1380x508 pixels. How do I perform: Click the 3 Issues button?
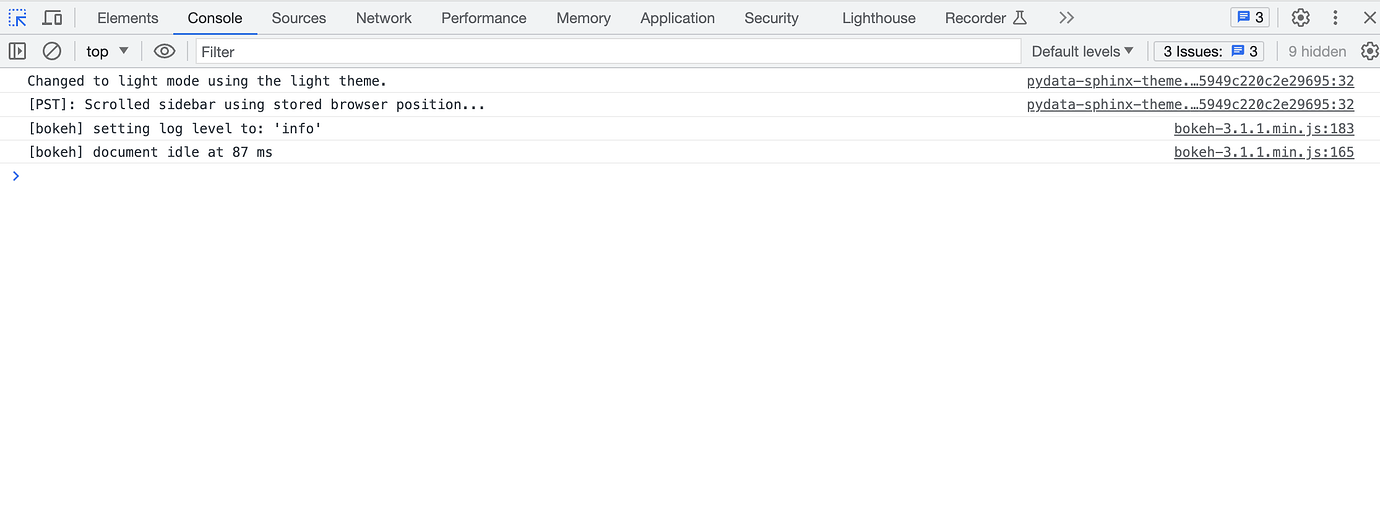click(x=1209, y=51)
